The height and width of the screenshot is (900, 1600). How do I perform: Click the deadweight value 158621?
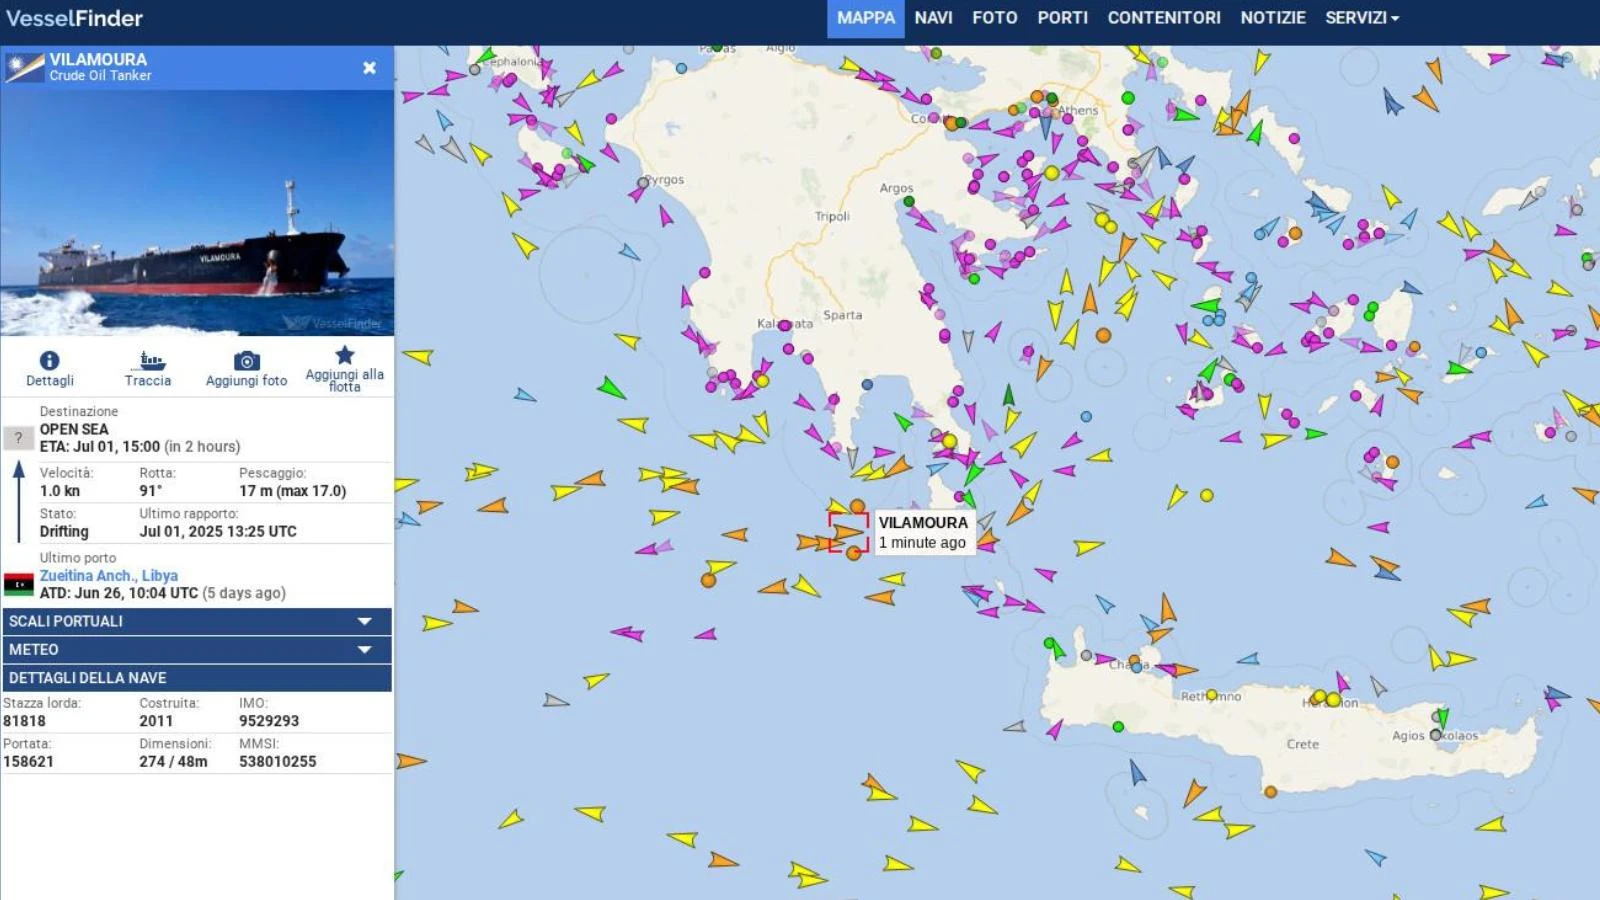(28, 761)
